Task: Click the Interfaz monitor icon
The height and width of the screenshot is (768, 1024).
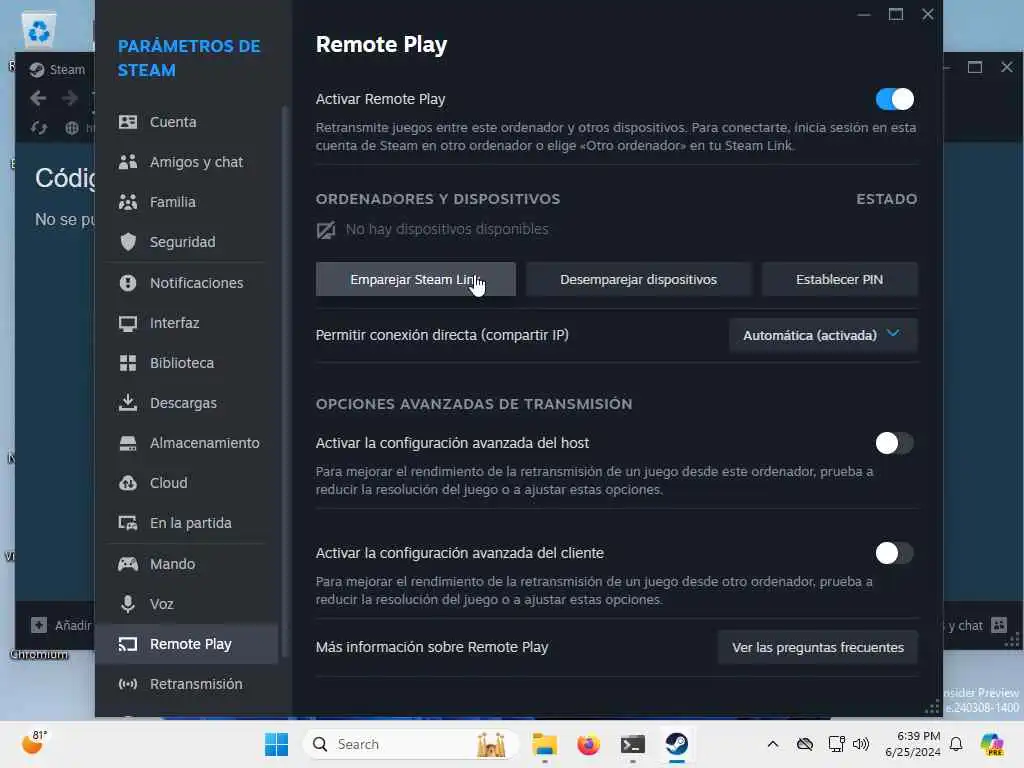Action: tap(128, 323)
